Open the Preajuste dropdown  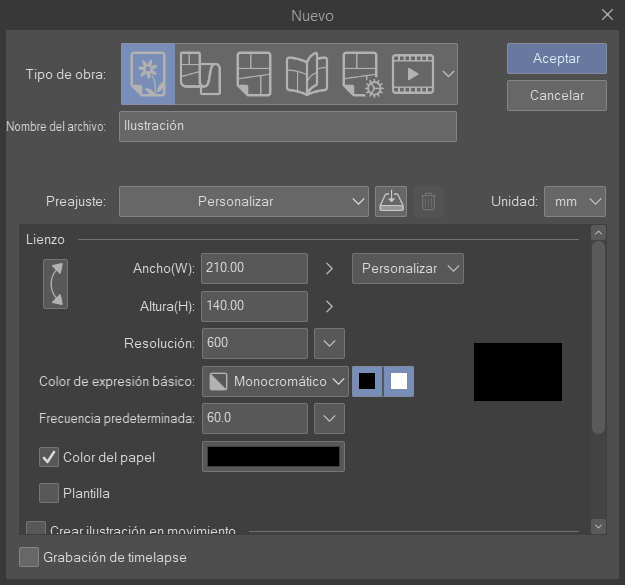(244, 201)
